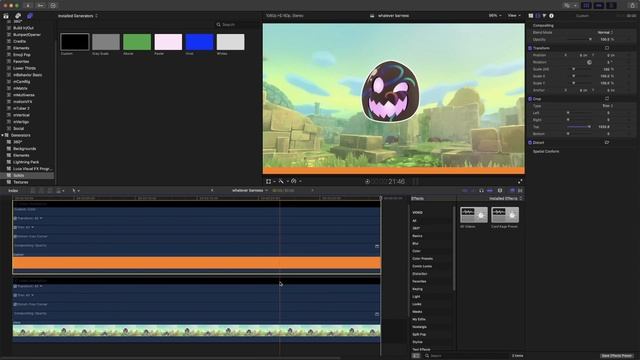Image resolution: width=640 pixels, height=360 pixels.
Task: Select Backgrounds under Generators
Action: pyautogui.click(x=24, y=149)
